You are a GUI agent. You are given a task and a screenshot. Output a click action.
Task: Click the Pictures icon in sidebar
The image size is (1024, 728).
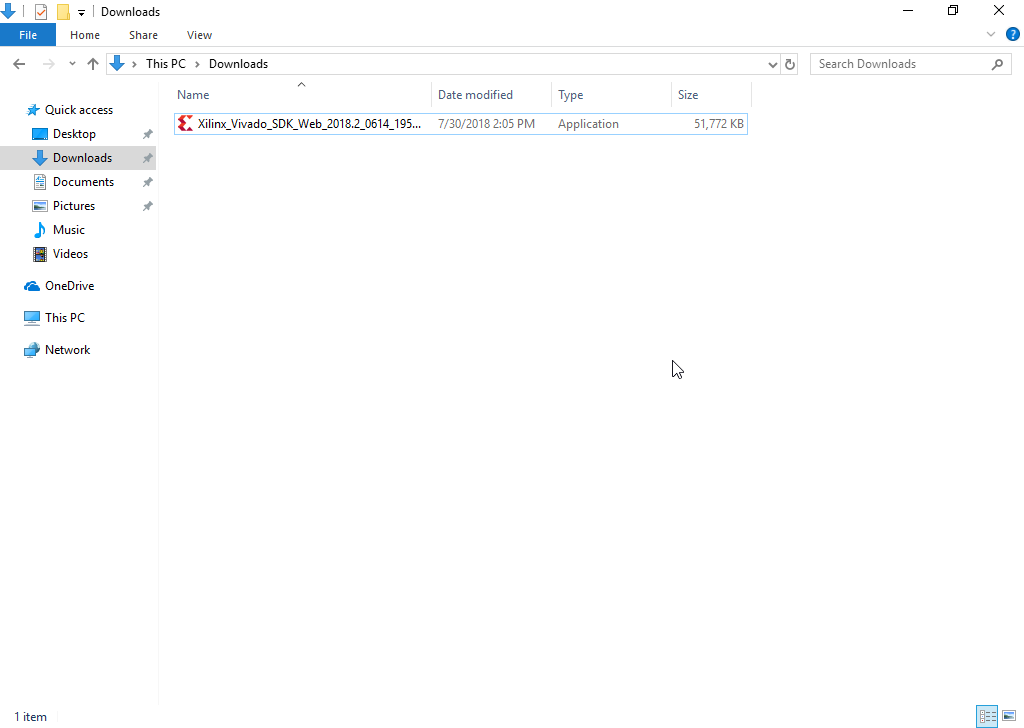(x=40, y=206)
